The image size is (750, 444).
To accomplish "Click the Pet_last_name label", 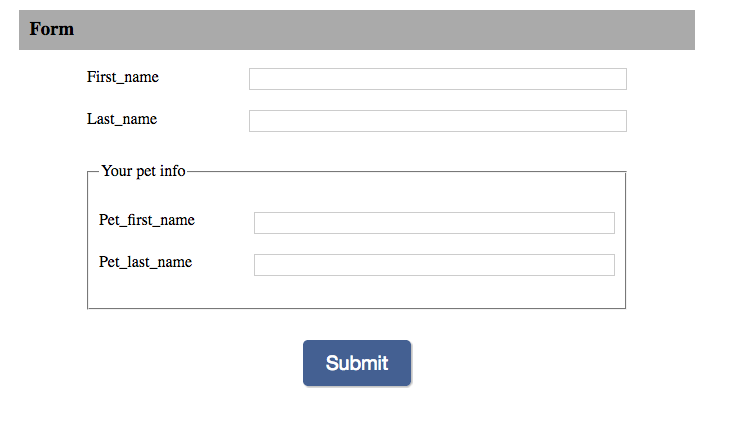I will click(x=145, y=262).
